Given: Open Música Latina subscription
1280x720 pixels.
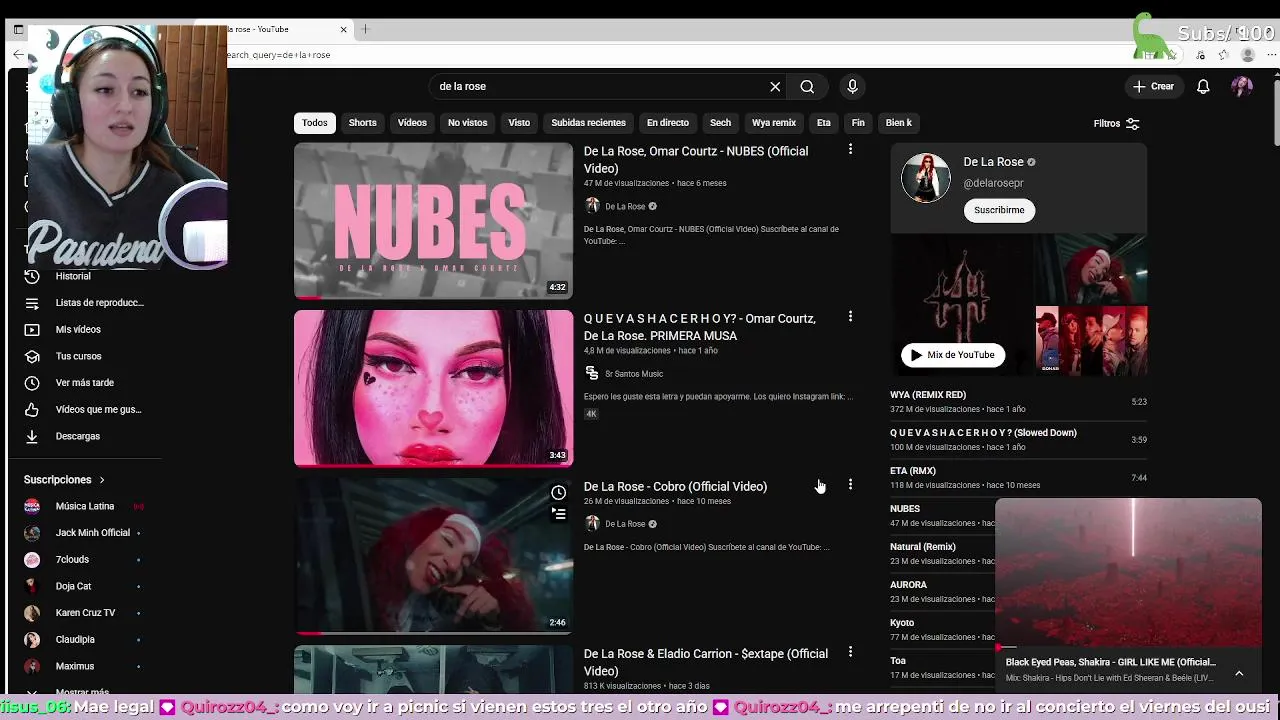Looking at the screenshot, I should [86, 506].
